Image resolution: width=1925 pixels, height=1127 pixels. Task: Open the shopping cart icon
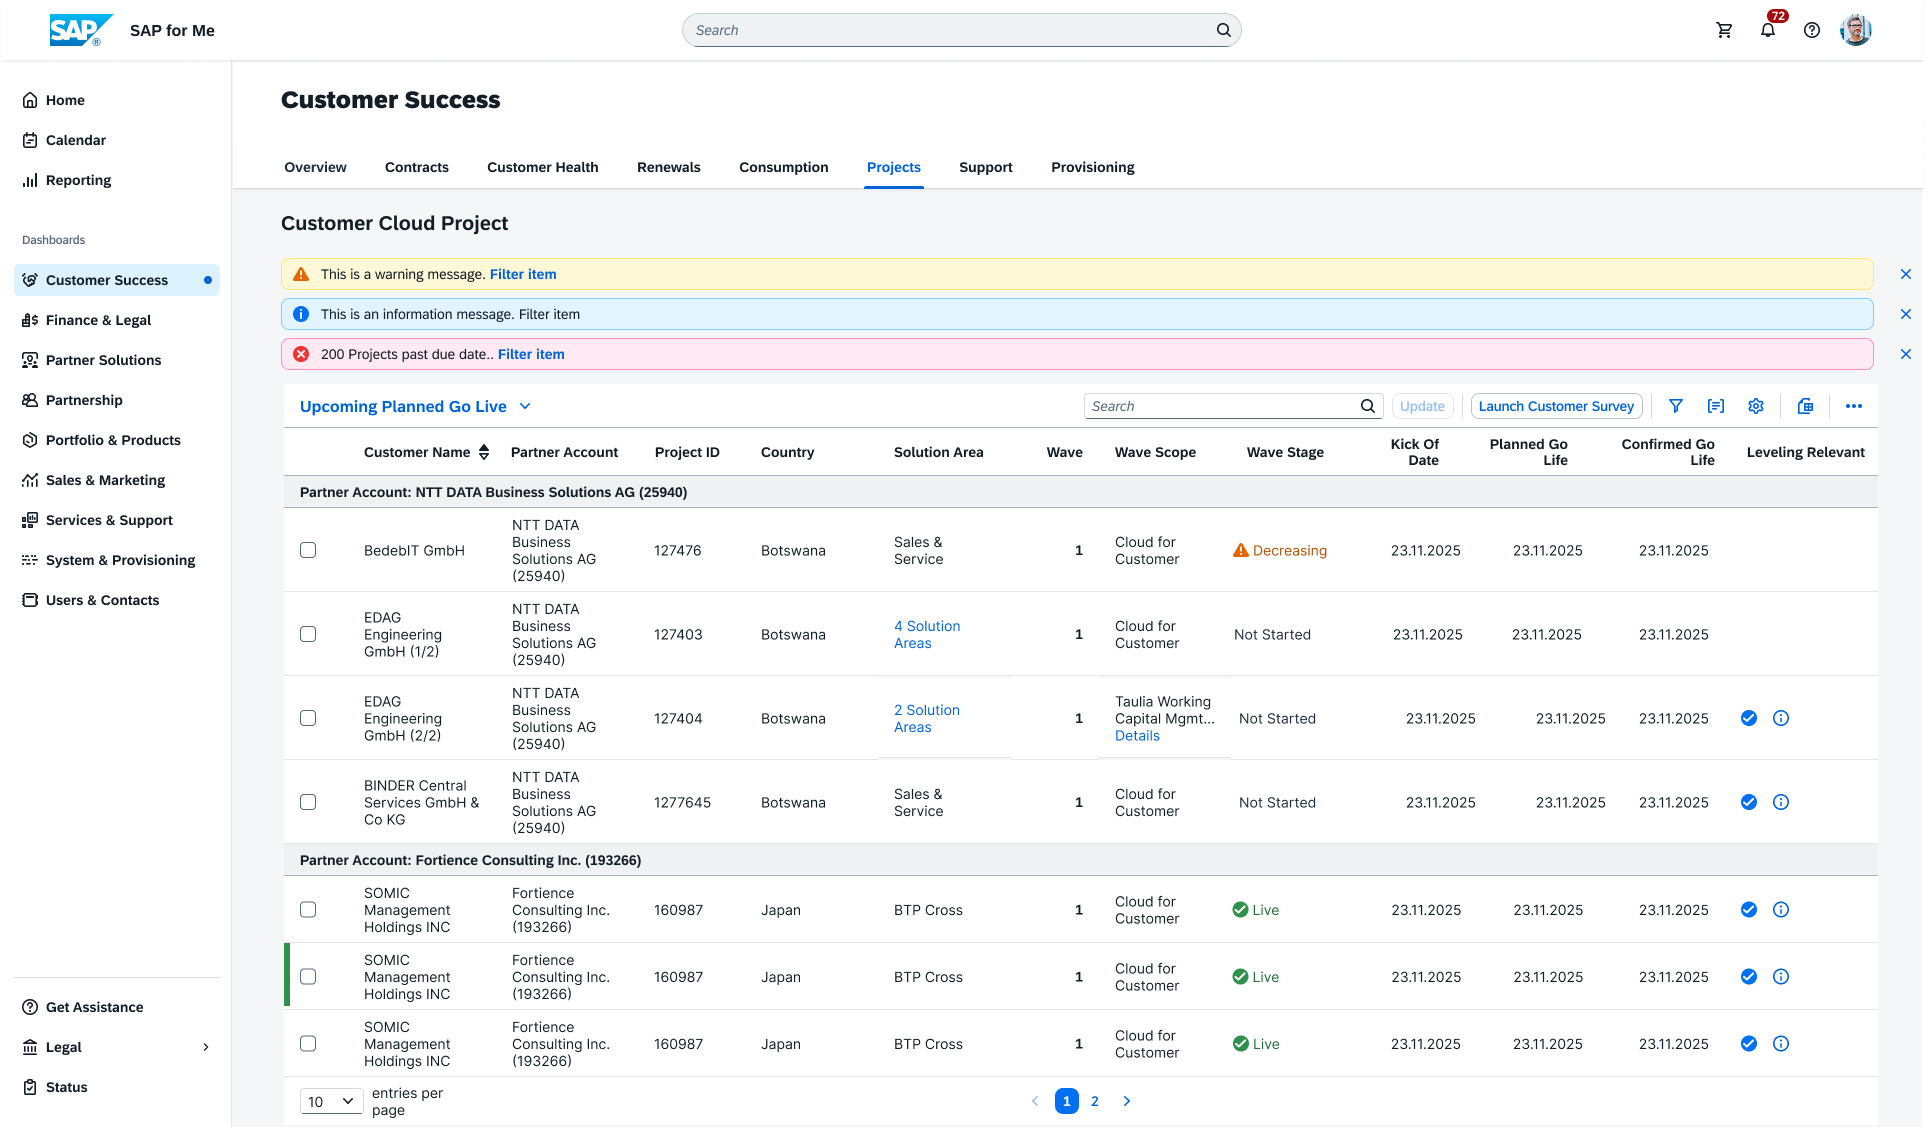click(1724, 30)
